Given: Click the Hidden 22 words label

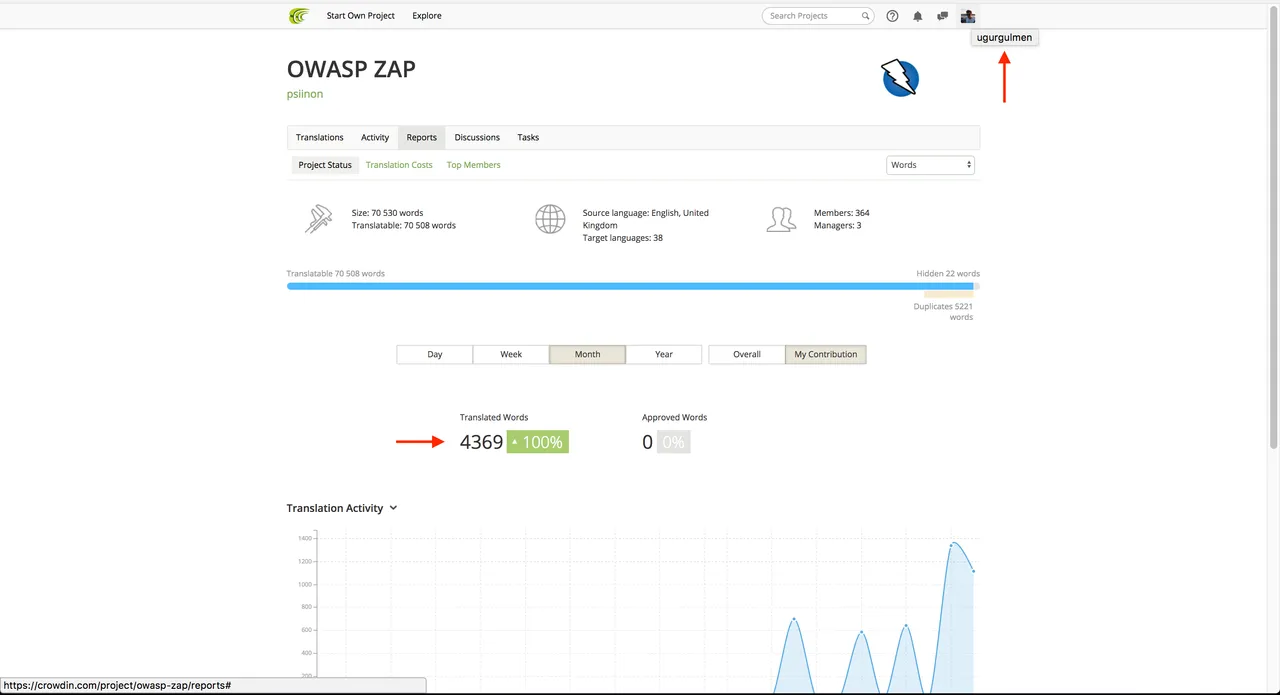Looking at the screenshot, I should coord(948,273).
